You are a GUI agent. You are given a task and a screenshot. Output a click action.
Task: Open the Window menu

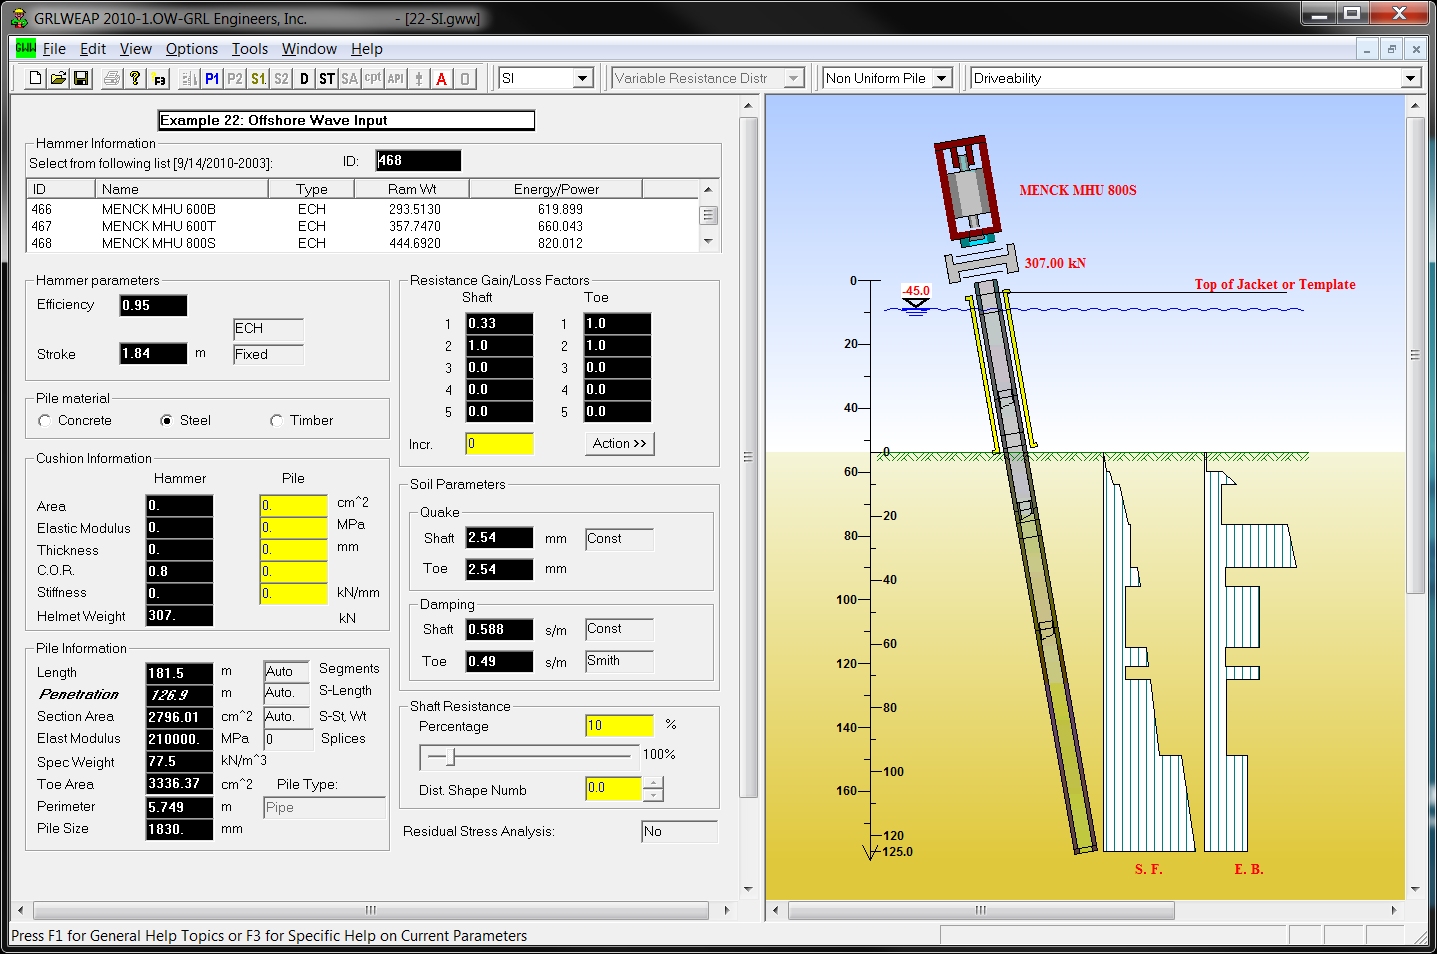(309, 48)
